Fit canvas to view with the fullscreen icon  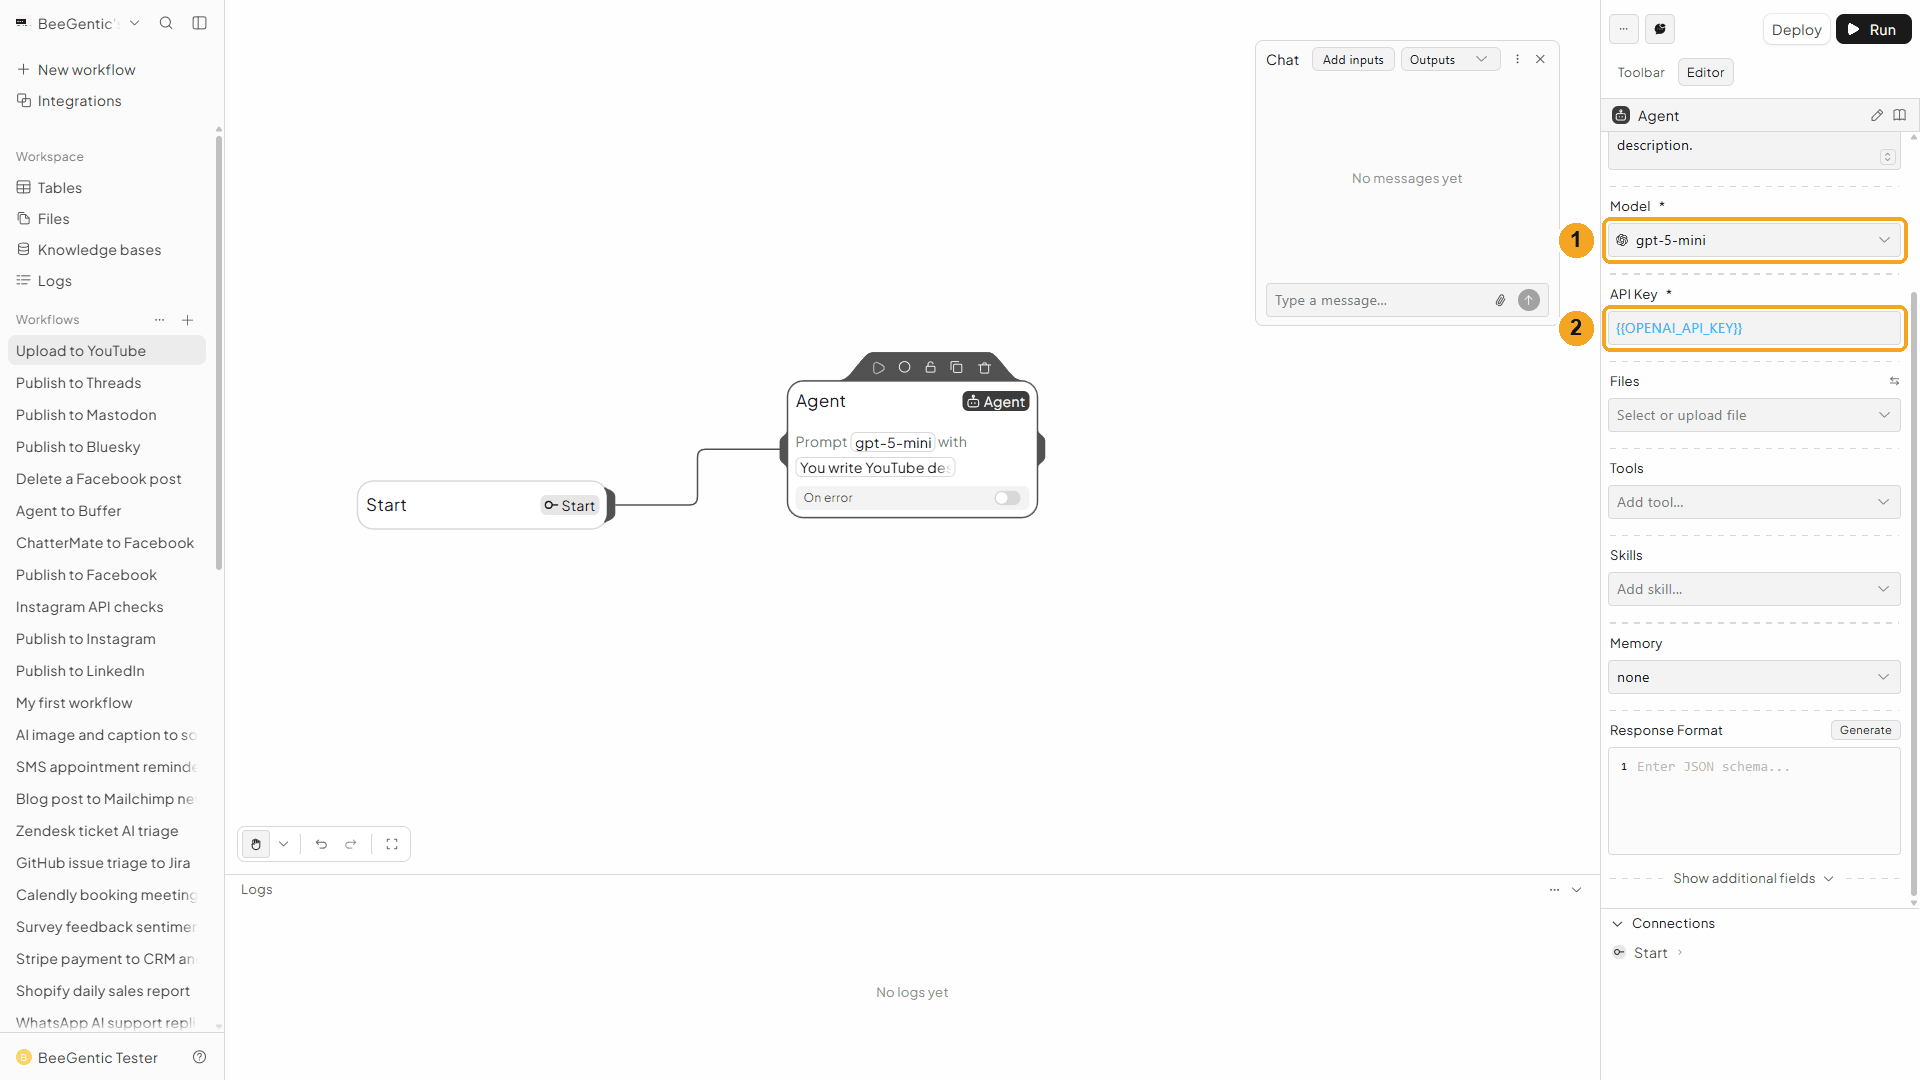(x=392, y=844)
